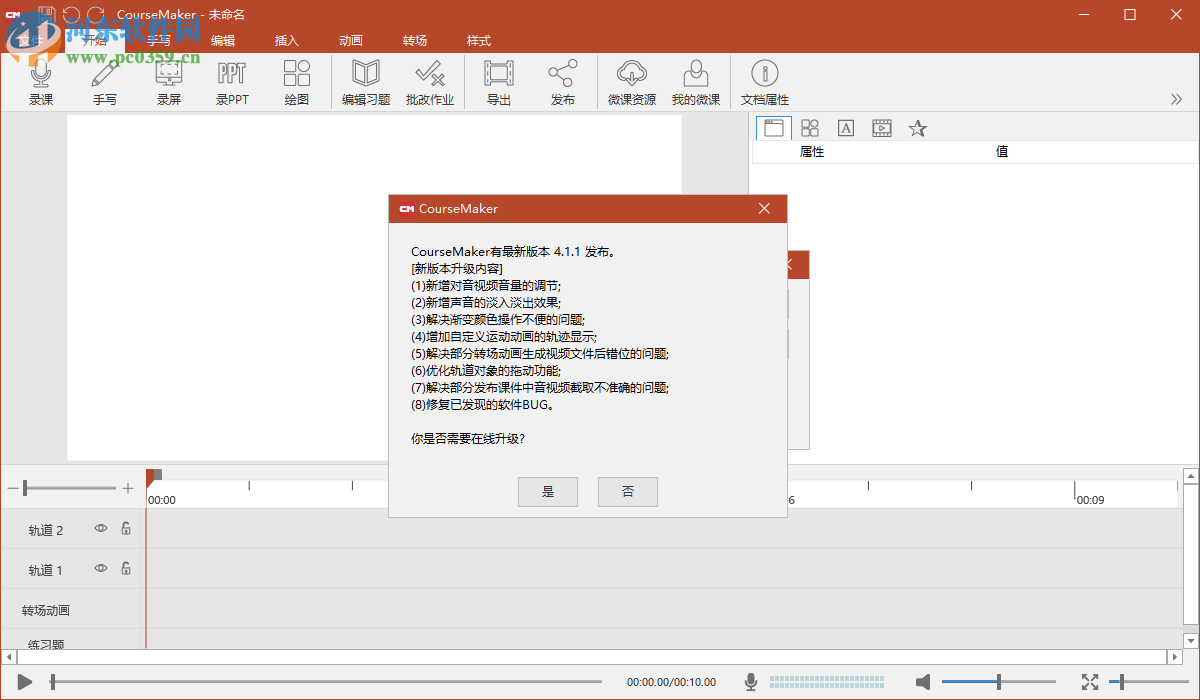Open the text properties panel tab
The width and height of the screenshot is (1200, 700).
click(845, 128)
